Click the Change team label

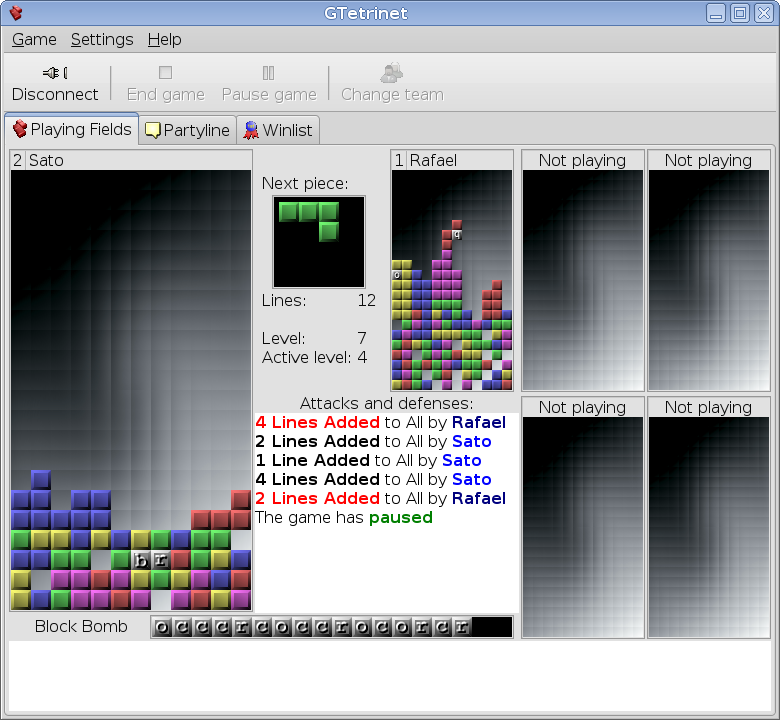click(x=392, y=94)
